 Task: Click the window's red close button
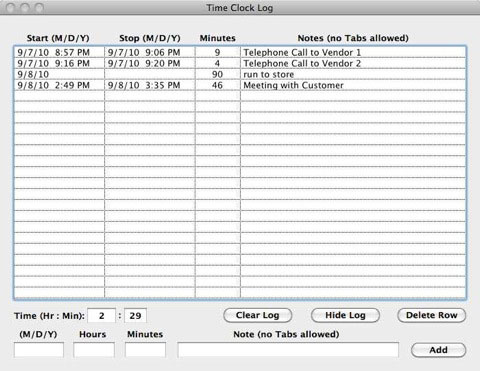11,8
